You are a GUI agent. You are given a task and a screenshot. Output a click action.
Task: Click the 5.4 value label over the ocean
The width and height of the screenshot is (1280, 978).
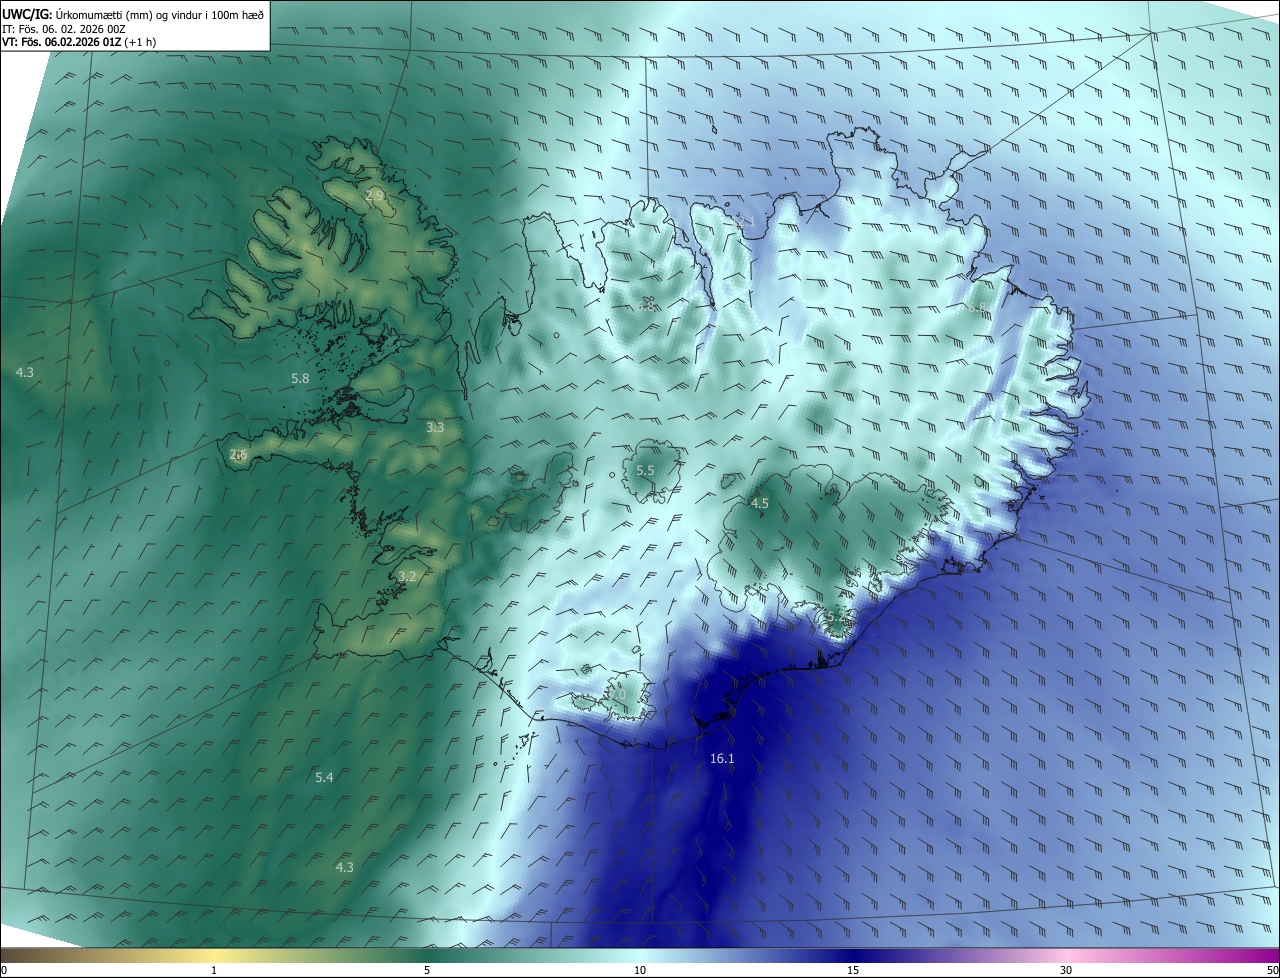pos(324,777)
